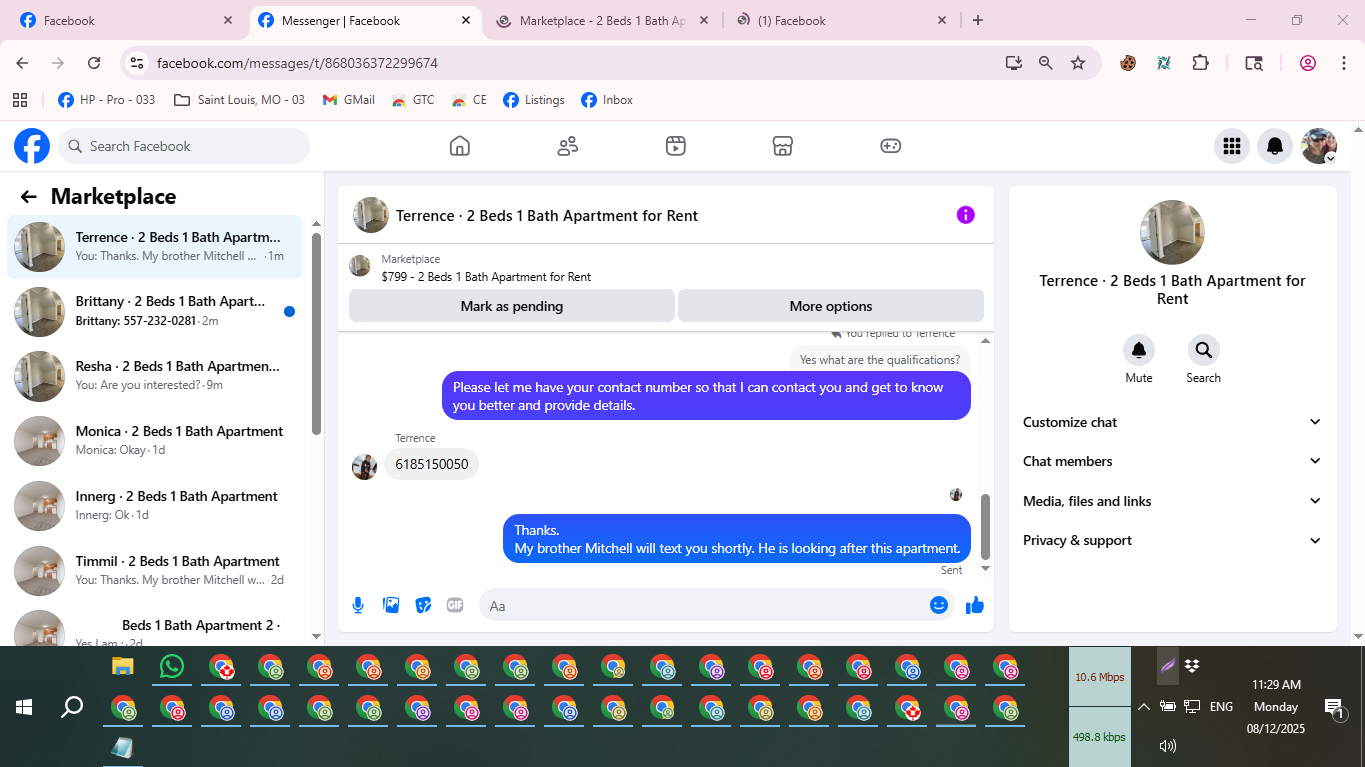The image size is (1365, 767).
Task: Click the Mute bell icon
Action: click(1139, 350)
